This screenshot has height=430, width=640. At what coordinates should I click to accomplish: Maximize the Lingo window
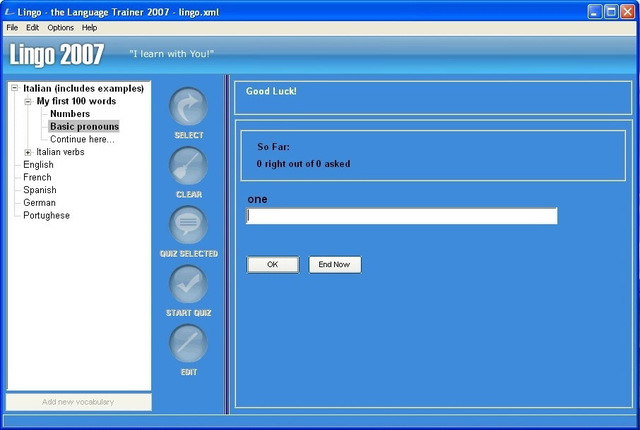point(611,12)
